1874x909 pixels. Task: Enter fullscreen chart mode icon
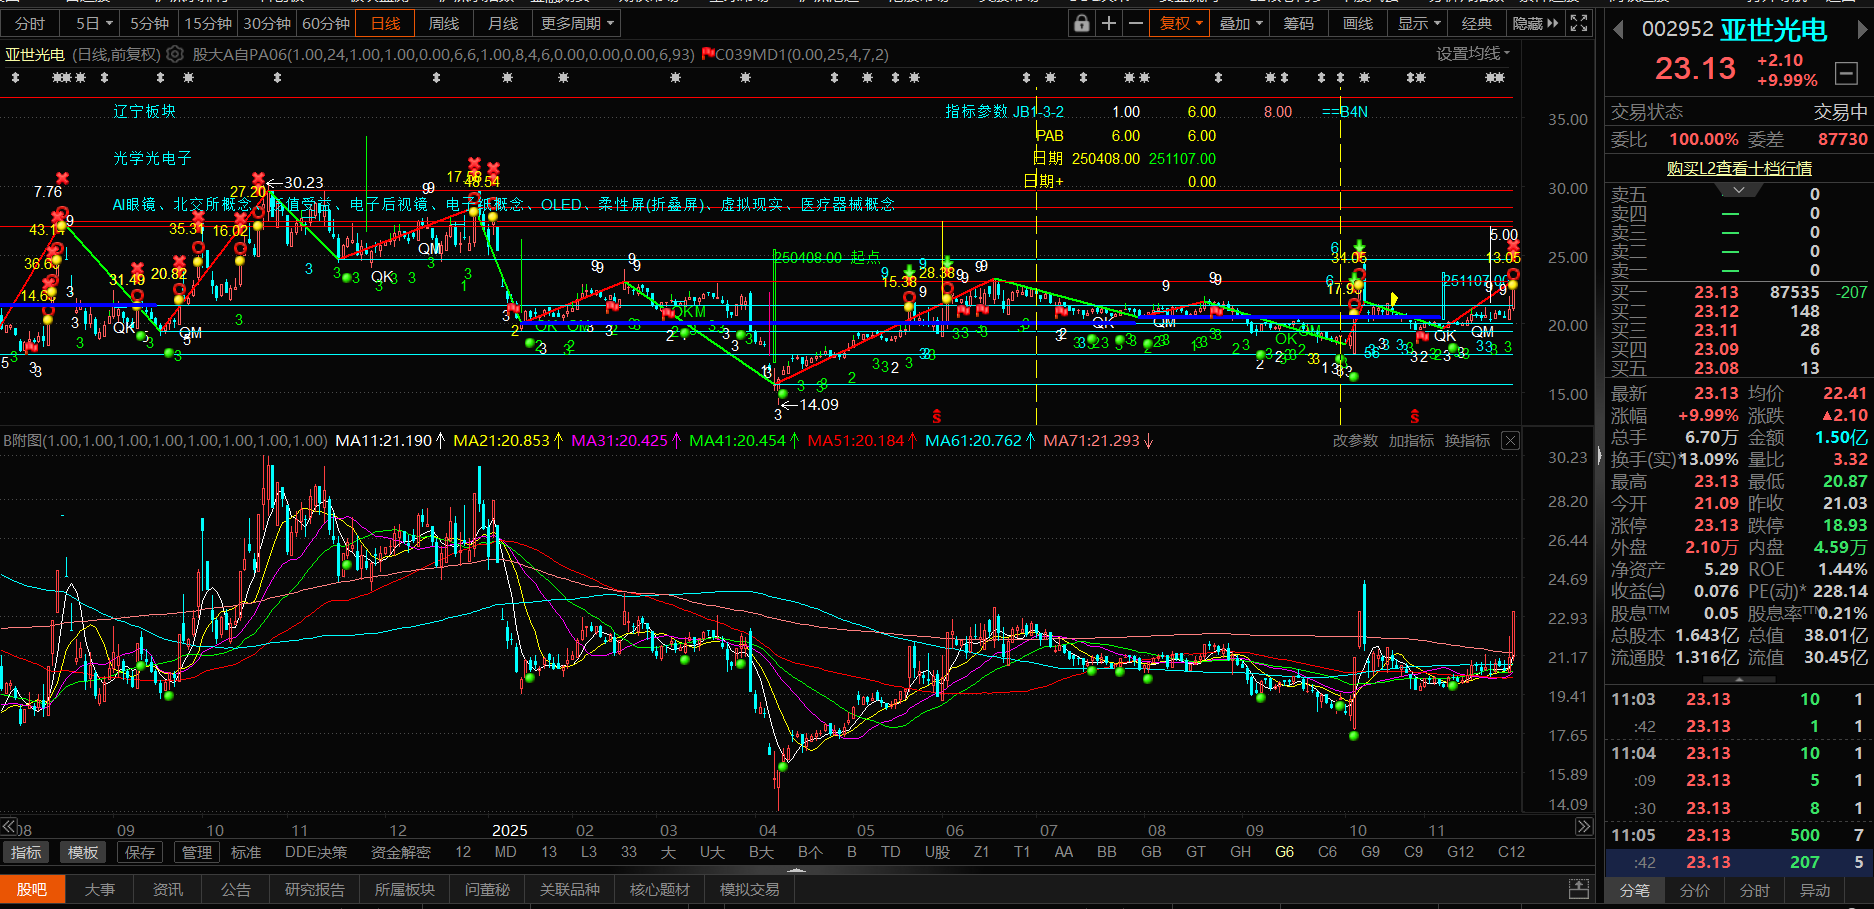[x=1579, y=23]
